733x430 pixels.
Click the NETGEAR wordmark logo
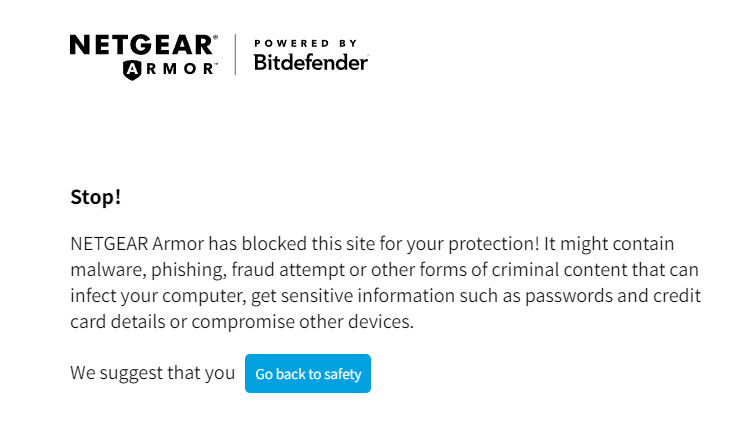coord(144,45)
